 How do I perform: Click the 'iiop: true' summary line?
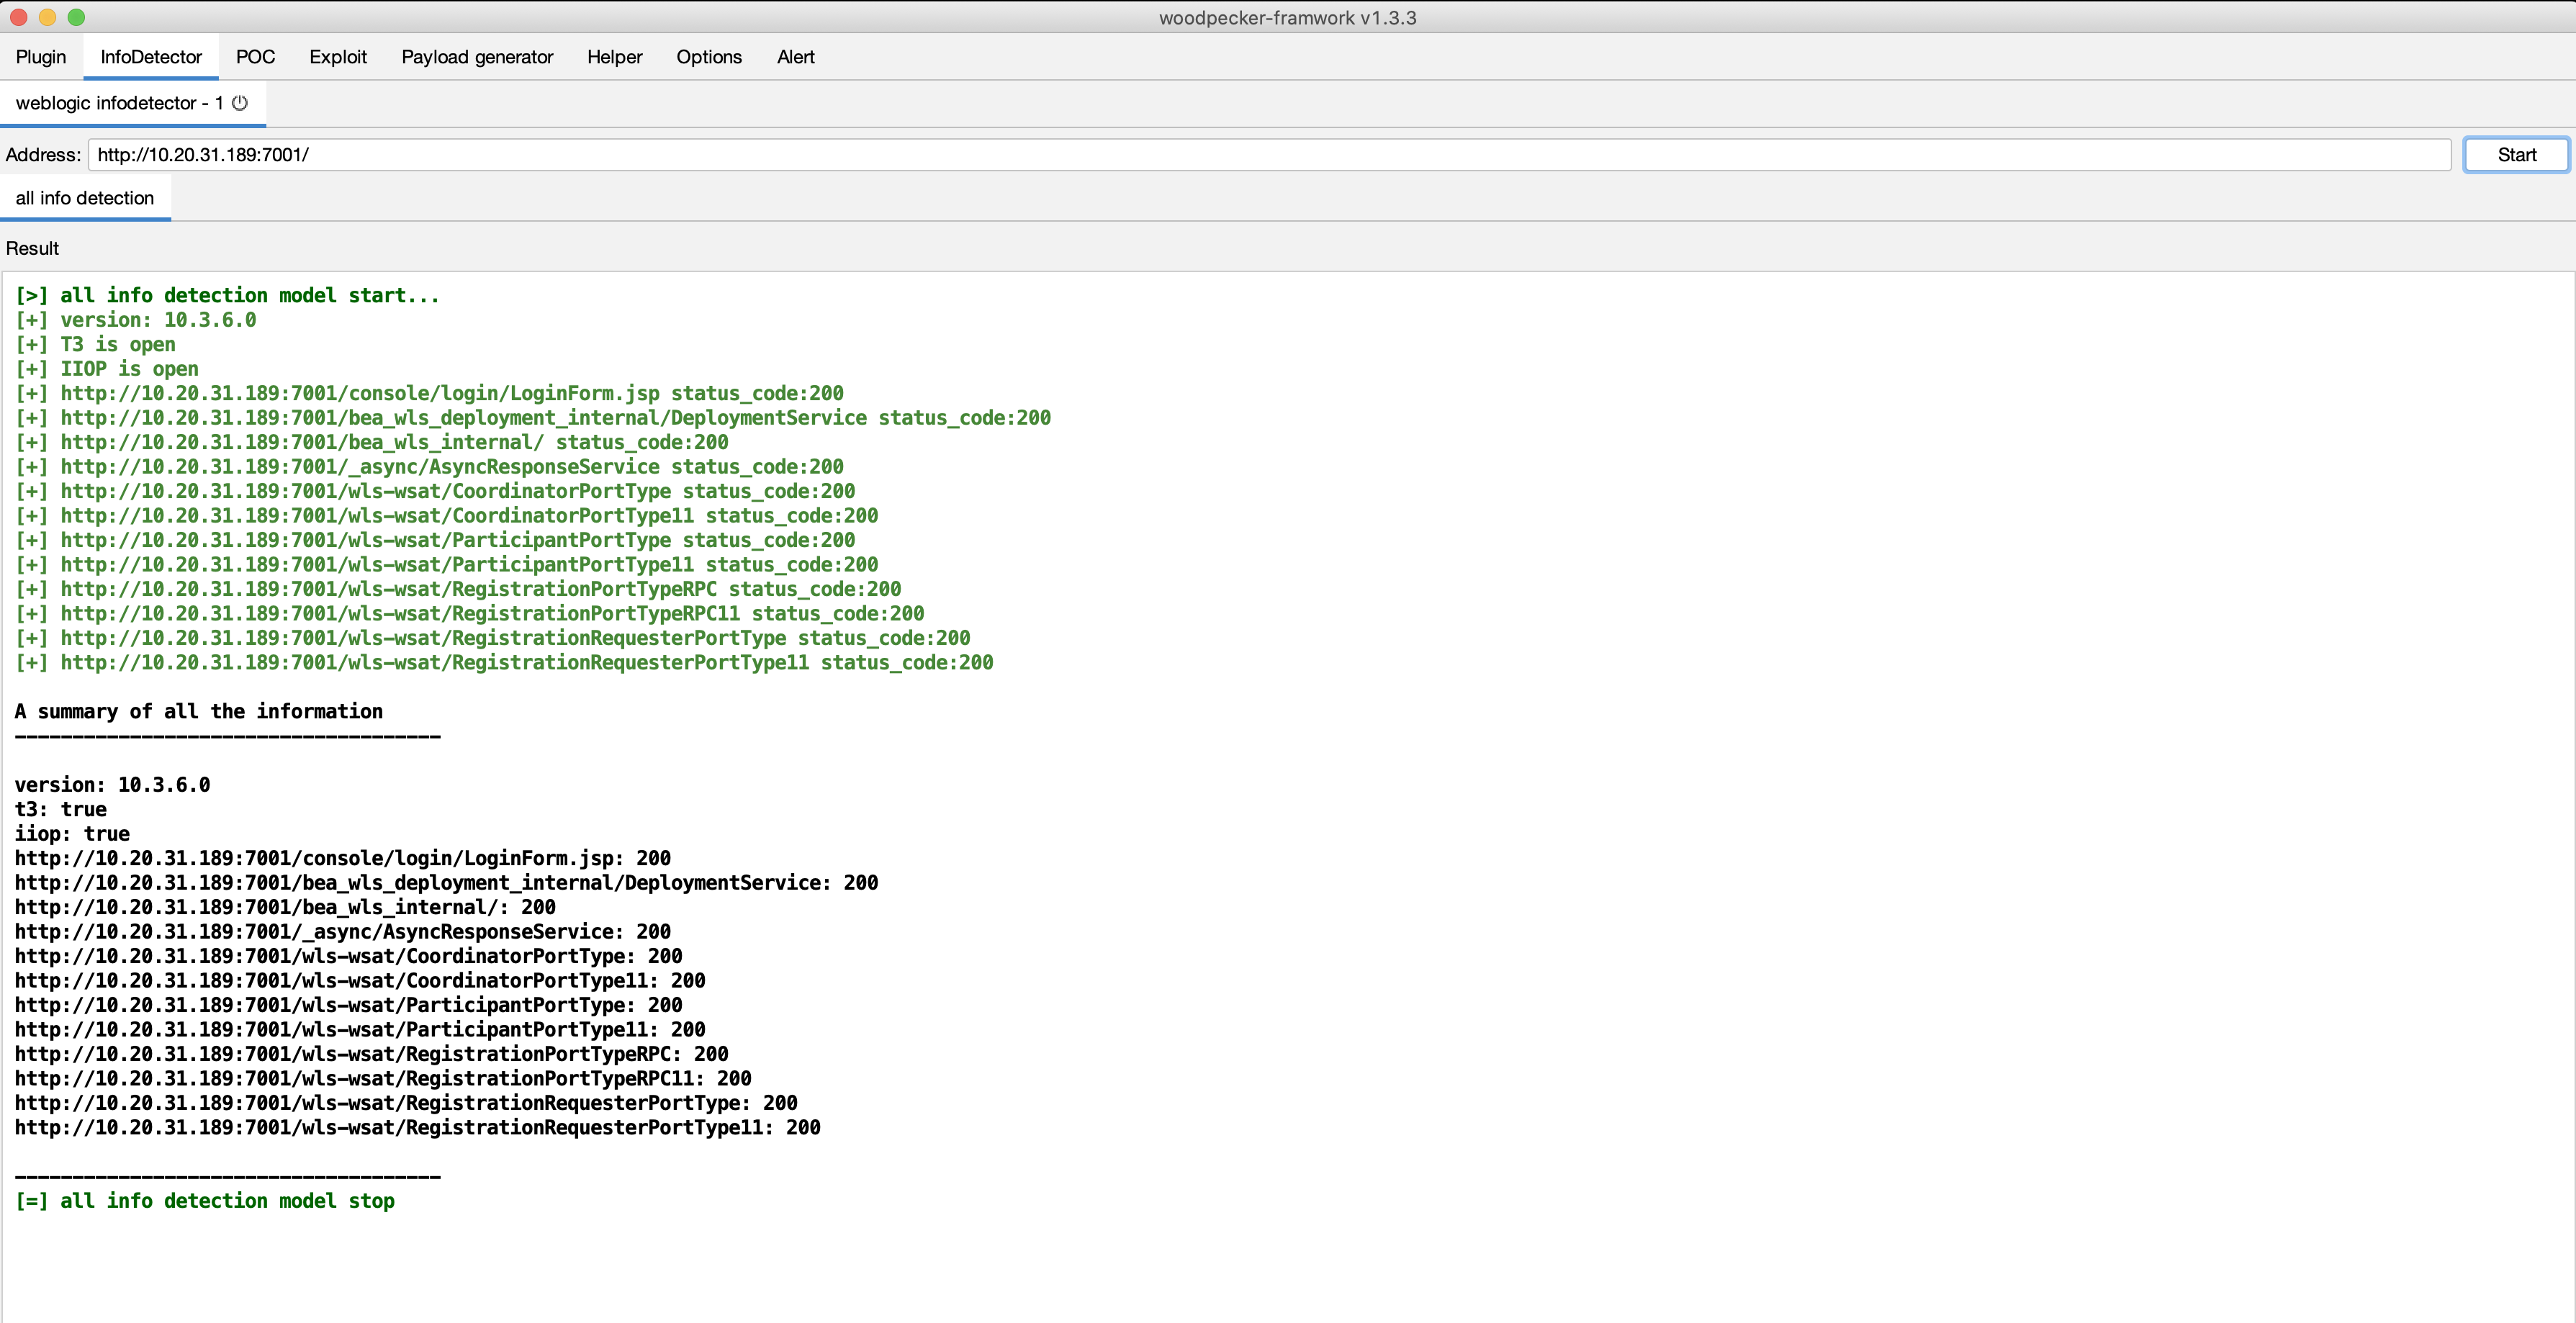pyautogui.click(x=72, y=834)
